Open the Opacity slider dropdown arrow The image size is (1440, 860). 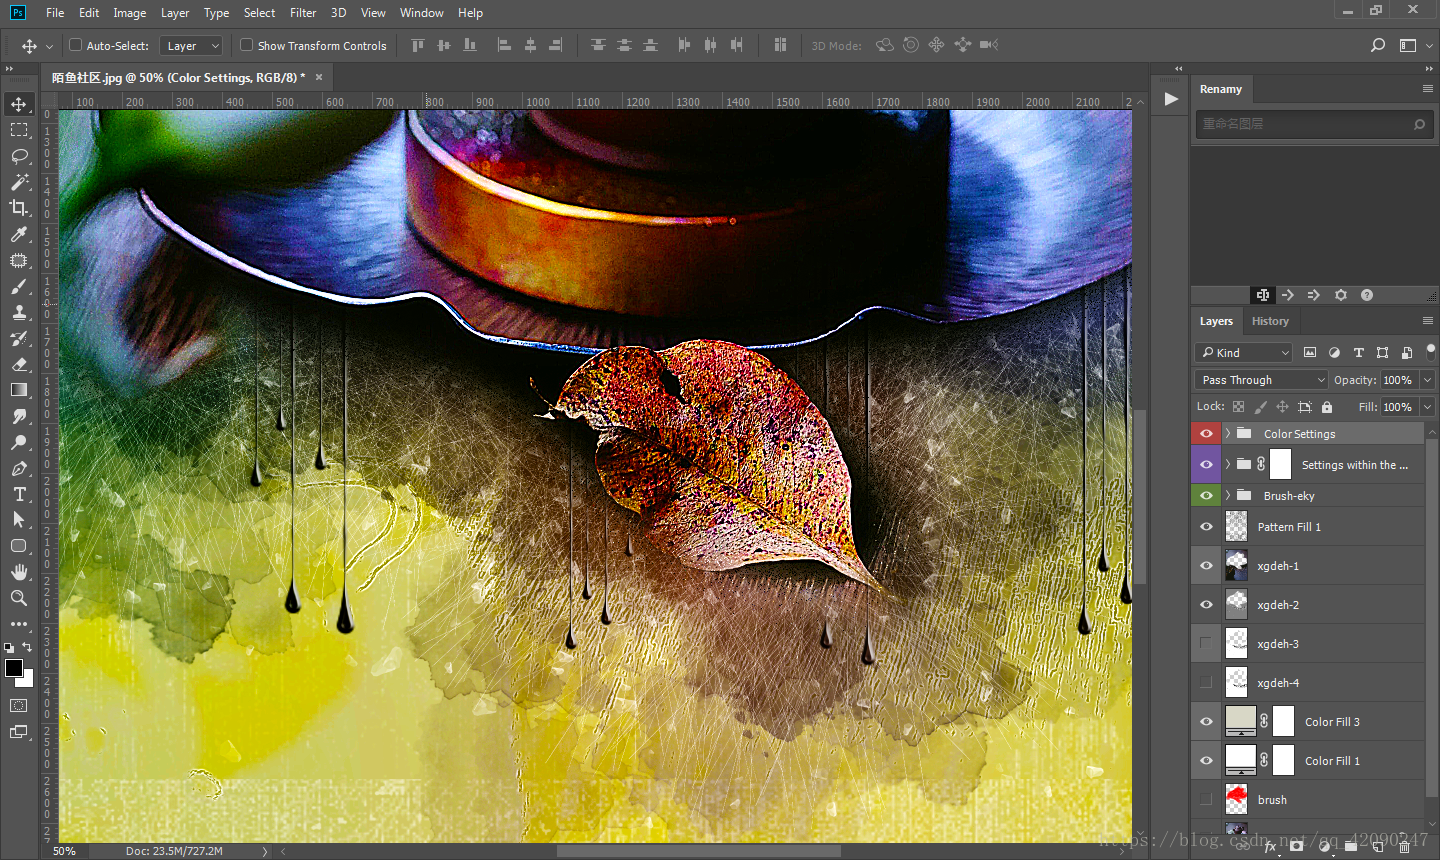[x=1427, y=380]
